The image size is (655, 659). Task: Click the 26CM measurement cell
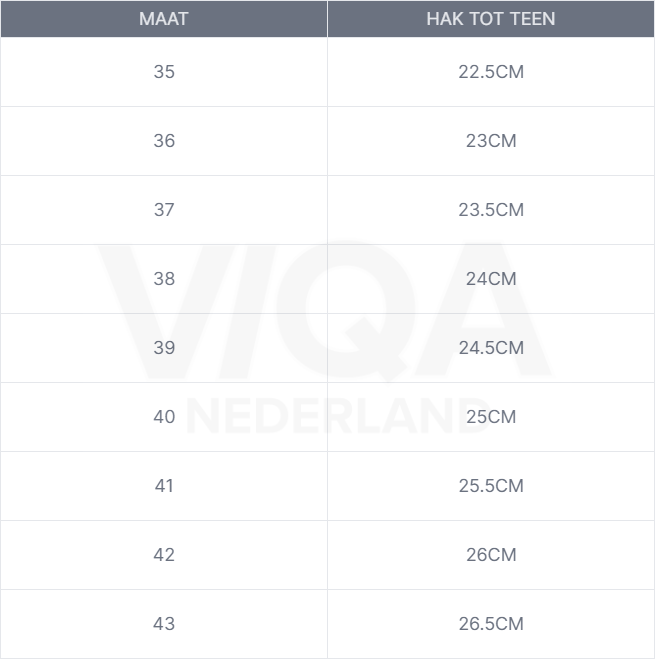[491, 555]
